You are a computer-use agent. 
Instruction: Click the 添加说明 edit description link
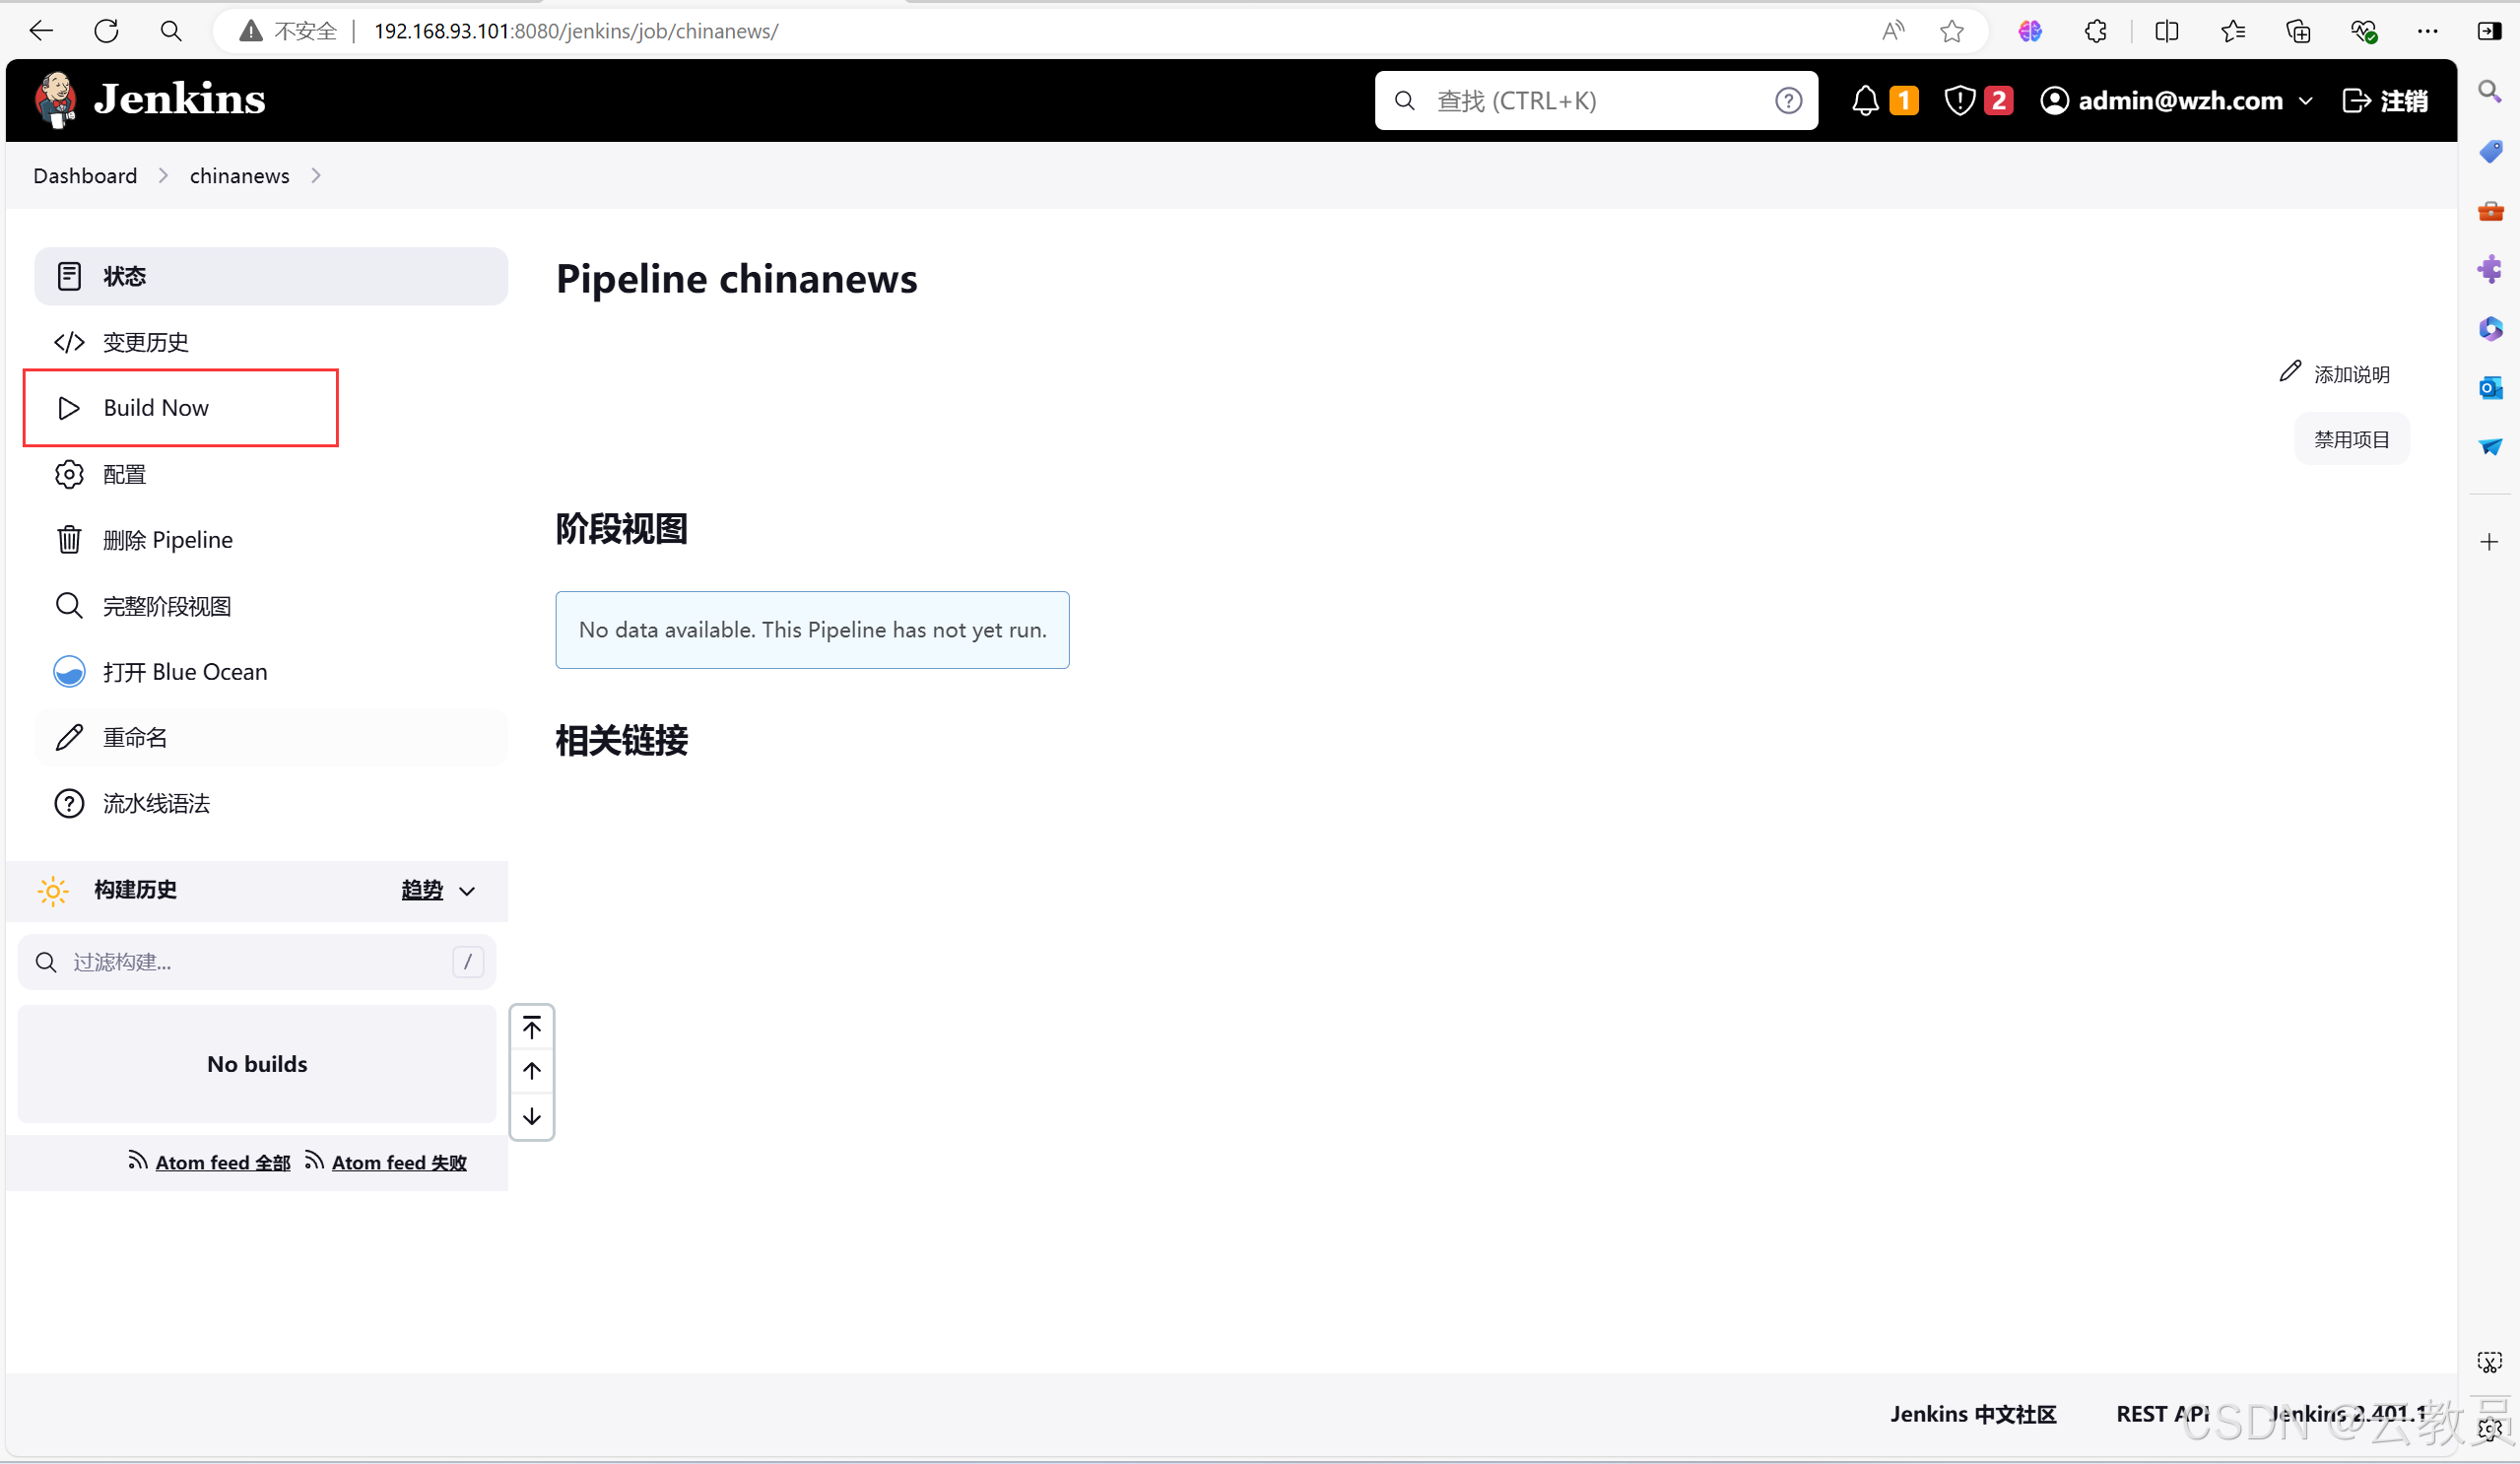[x=2335, y=373]
